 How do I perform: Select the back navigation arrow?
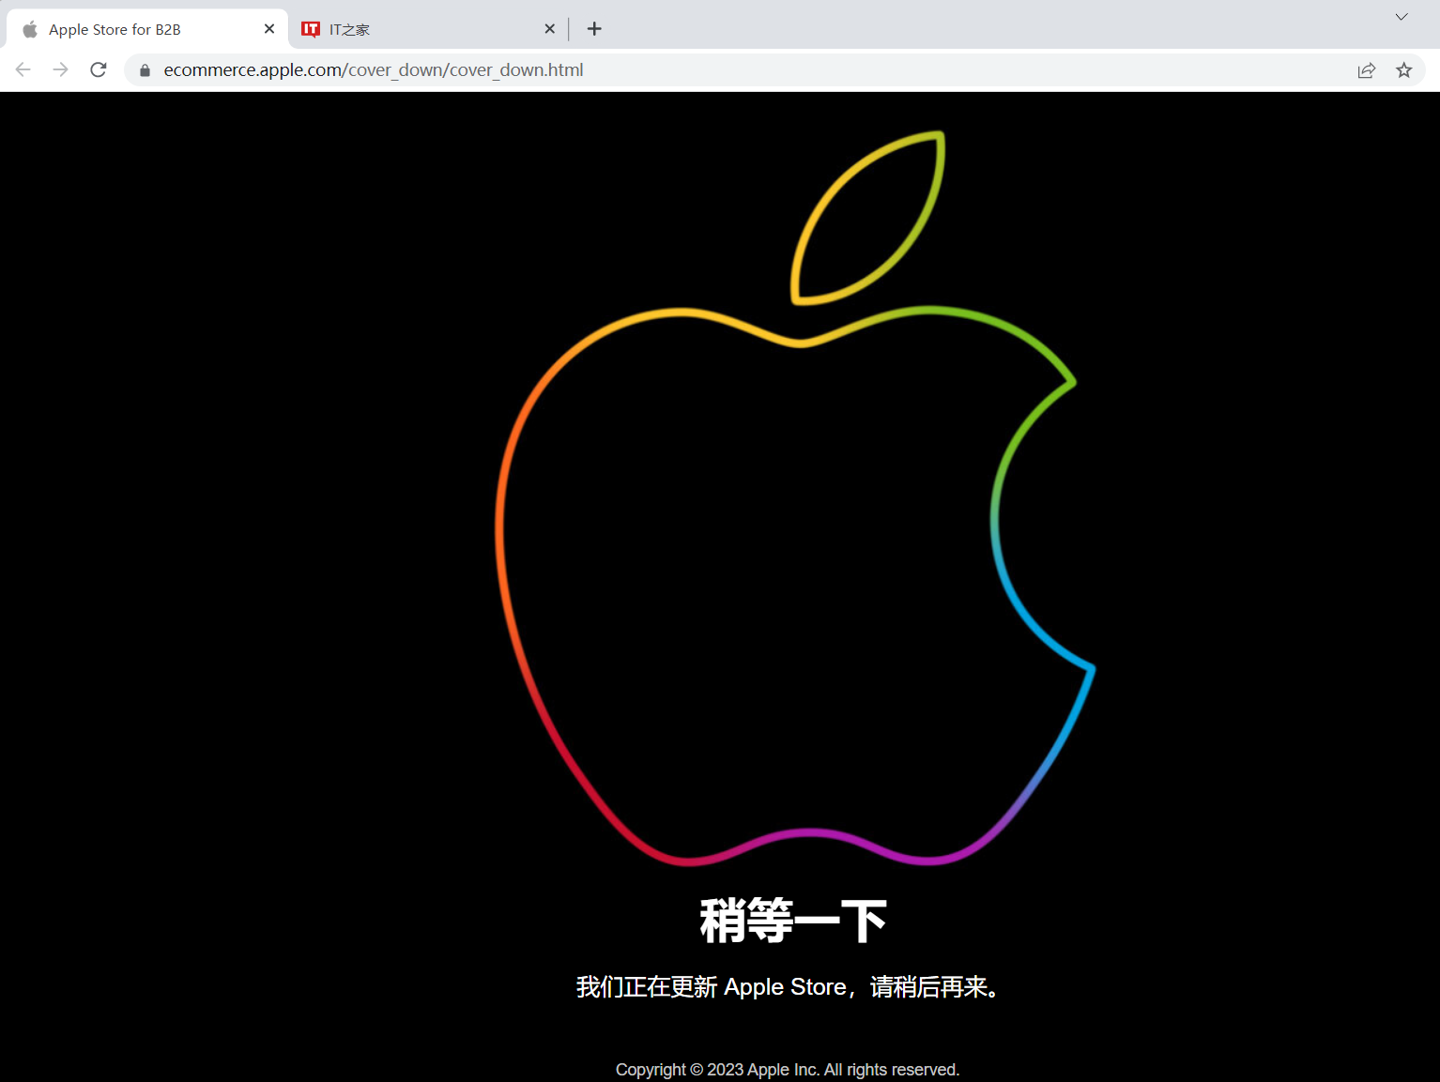click(x=22, y=69)
